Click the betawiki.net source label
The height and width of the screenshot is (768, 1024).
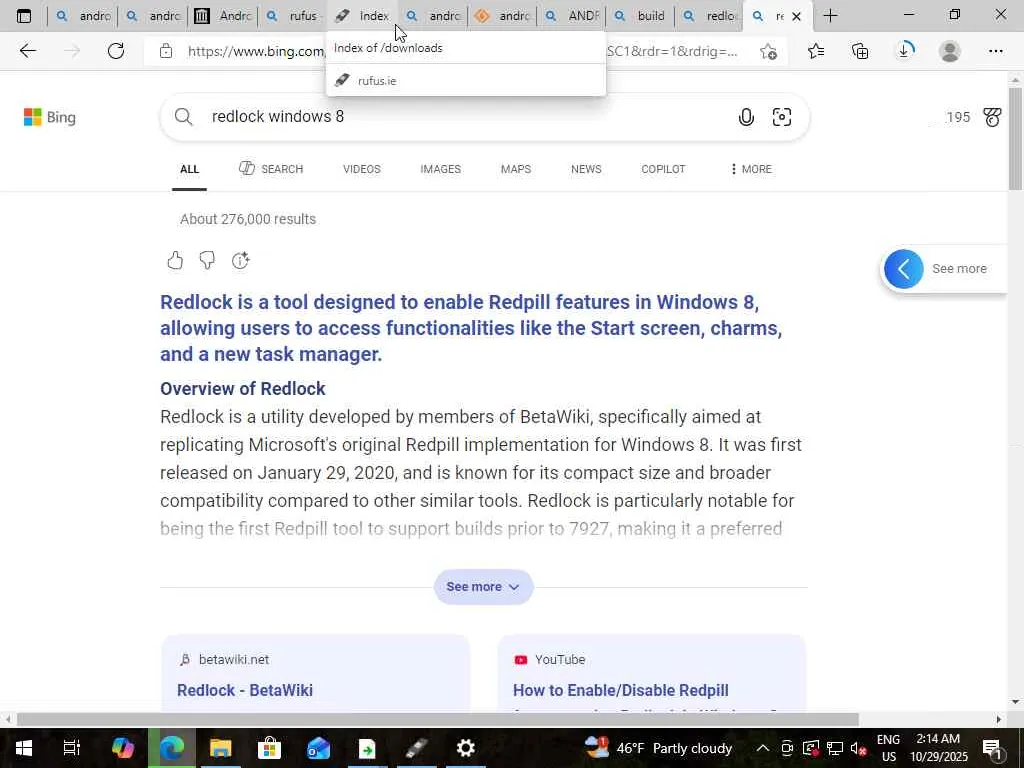[x=234, y=660]
